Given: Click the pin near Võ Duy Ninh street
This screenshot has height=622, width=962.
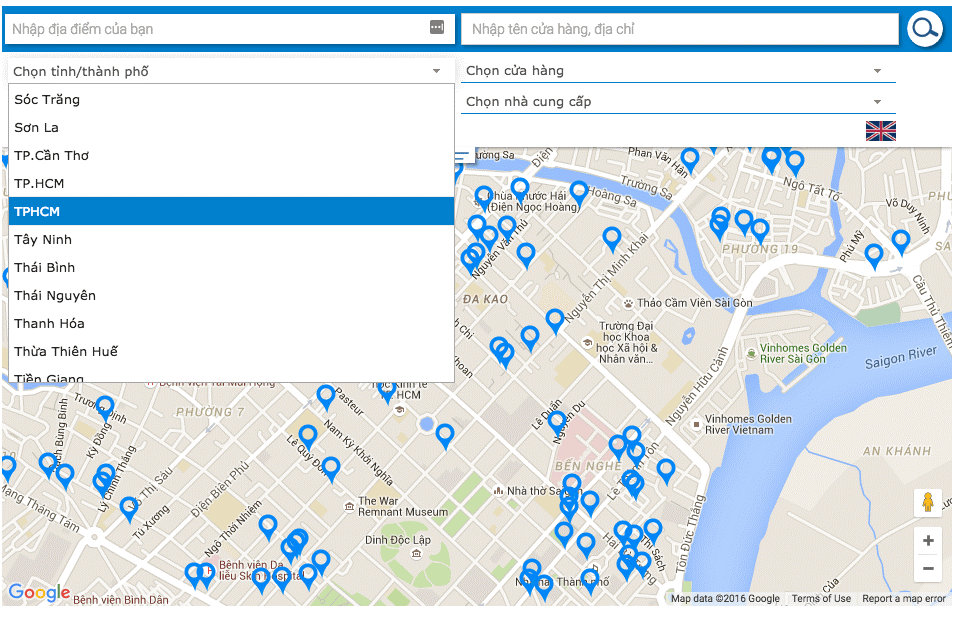Looking at the screenshot, I should click(x=901, y=242).
